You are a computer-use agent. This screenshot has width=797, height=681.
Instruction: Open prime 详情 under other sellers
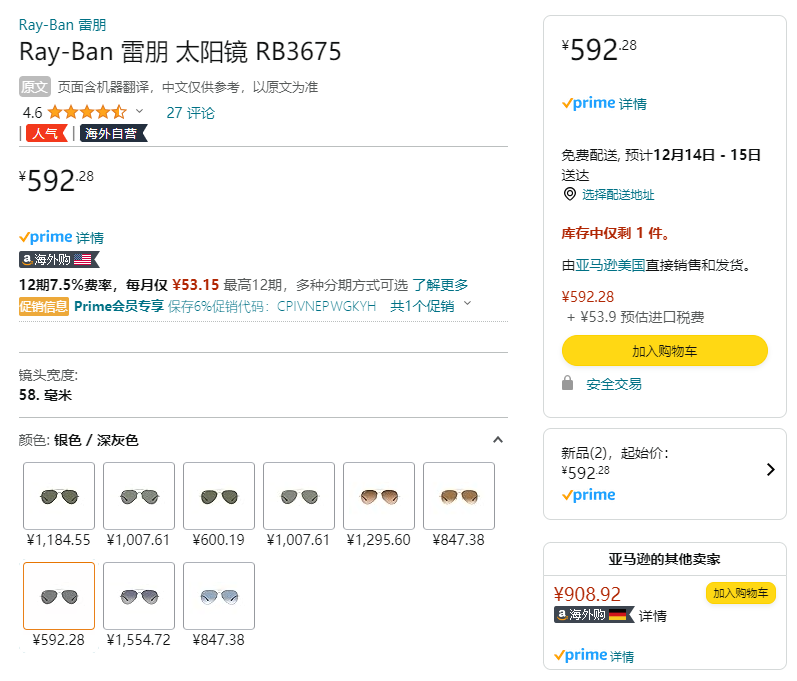tap(594, 655)
